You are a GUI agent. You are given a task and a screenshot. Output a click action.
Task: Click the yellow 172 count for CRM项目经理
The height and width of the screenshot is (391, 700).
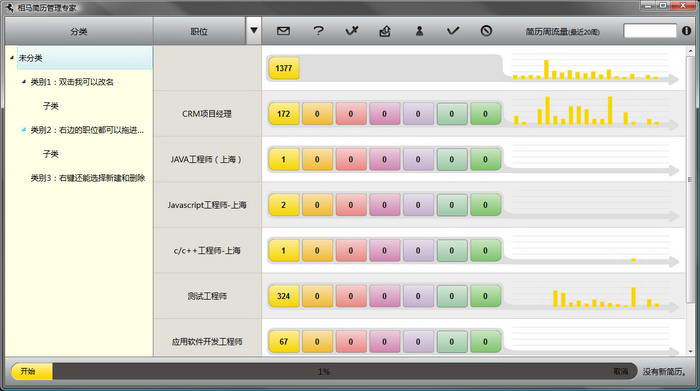pyautogui.click(x=283, y=114)
